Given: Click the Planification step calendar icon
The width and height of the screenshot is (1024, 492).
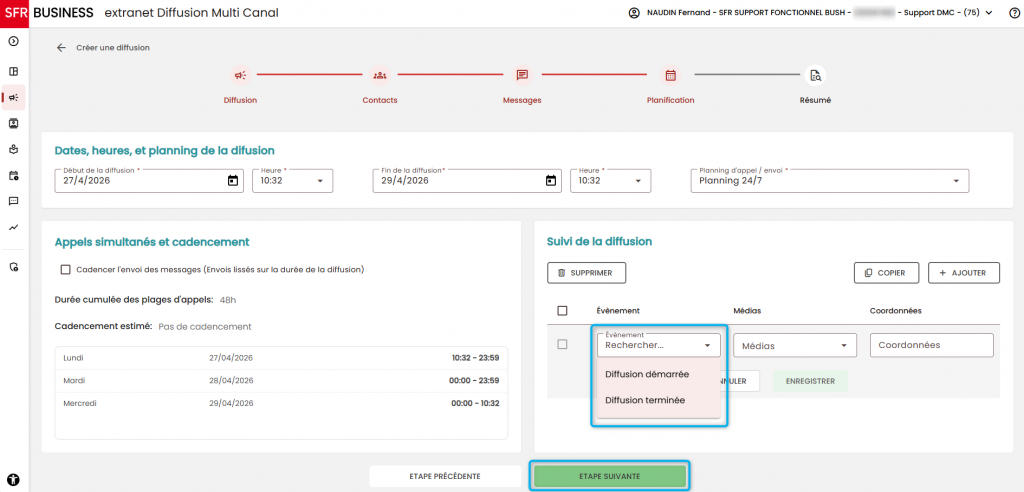Looking at the screenshot, I should click(670, 75).
